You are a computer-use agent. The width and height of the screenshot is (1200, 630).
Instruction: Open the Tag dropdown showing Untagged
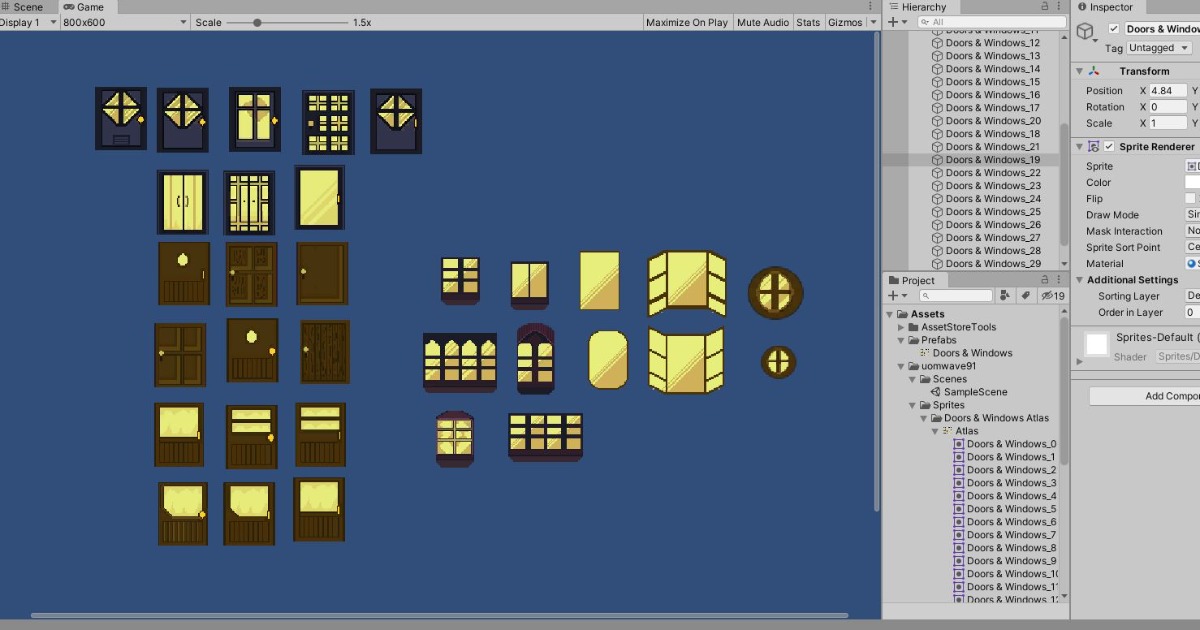click(1158, 47)
